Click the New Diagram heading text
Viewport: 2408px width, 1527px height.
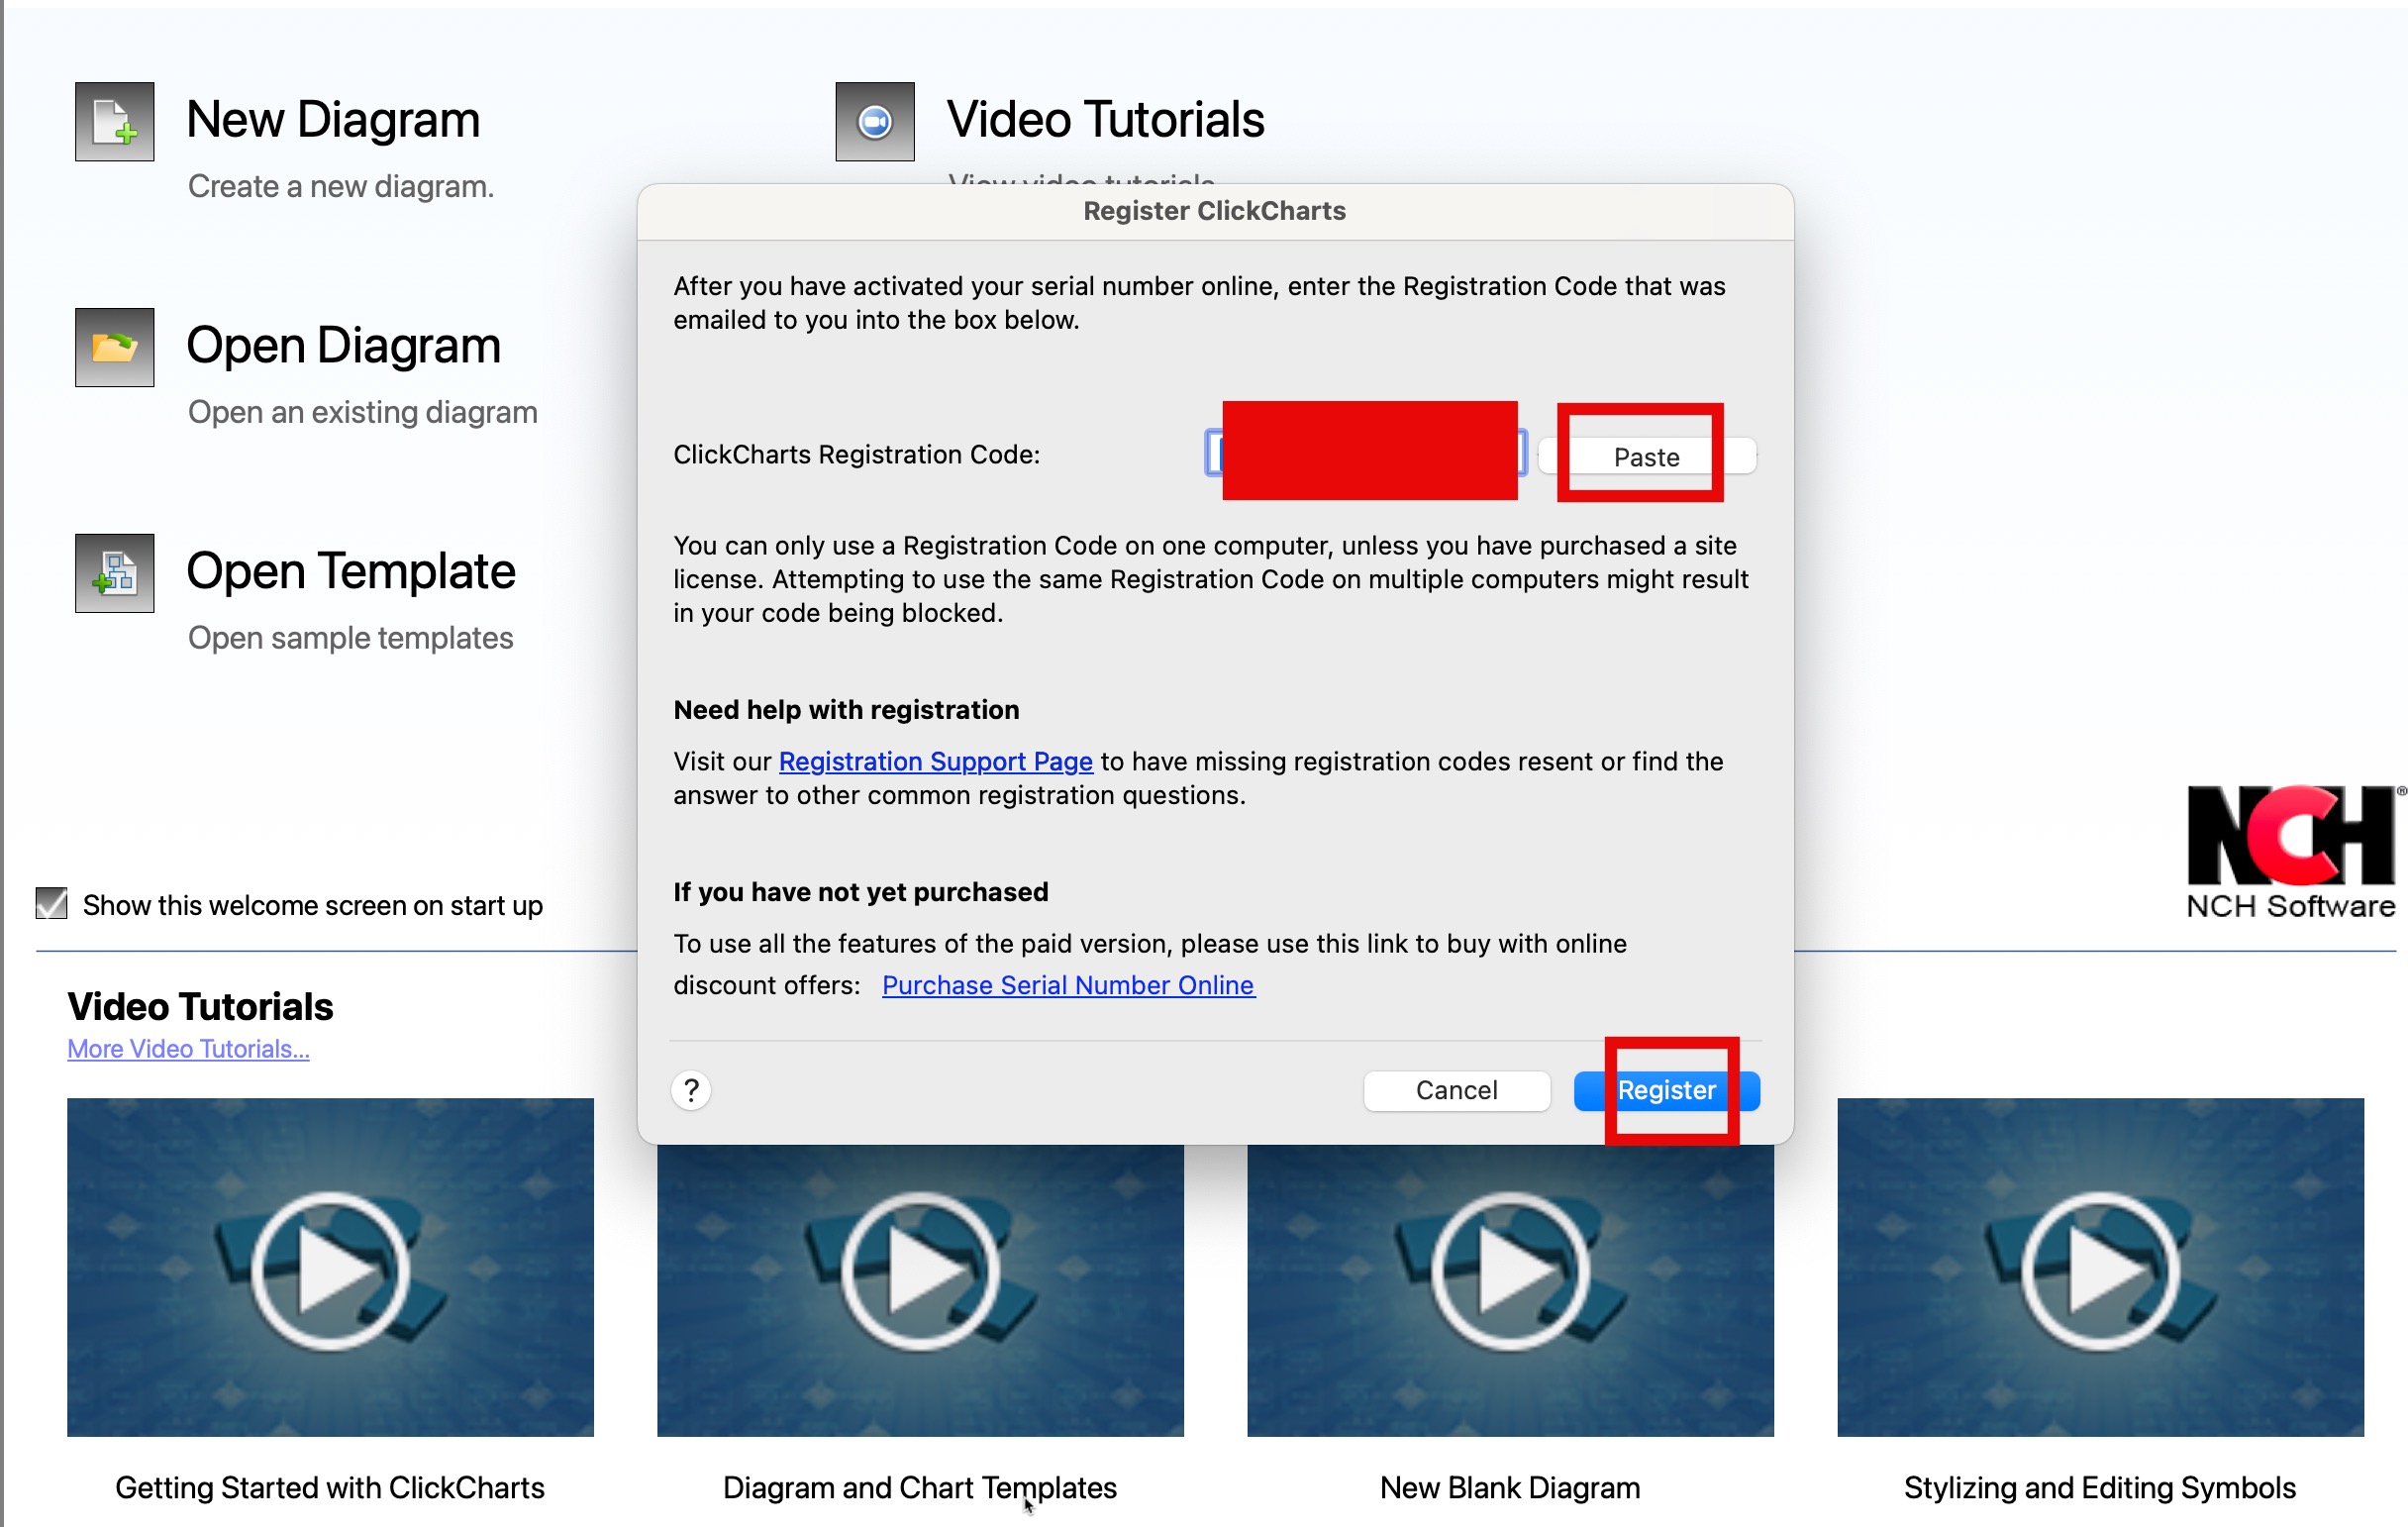click(x=333, y=120)
